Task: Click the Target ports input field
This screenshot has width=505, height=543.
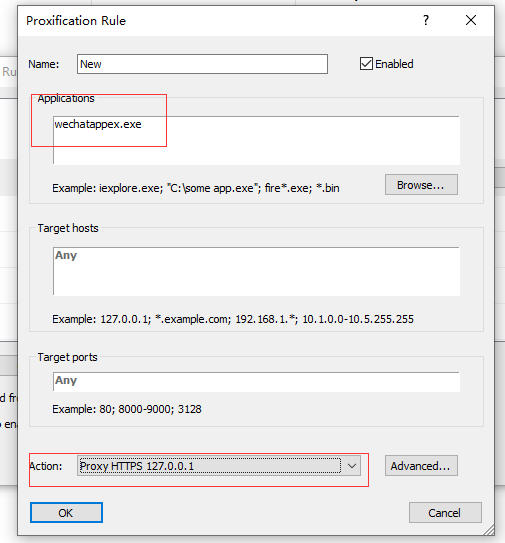Action: [256, 382]
